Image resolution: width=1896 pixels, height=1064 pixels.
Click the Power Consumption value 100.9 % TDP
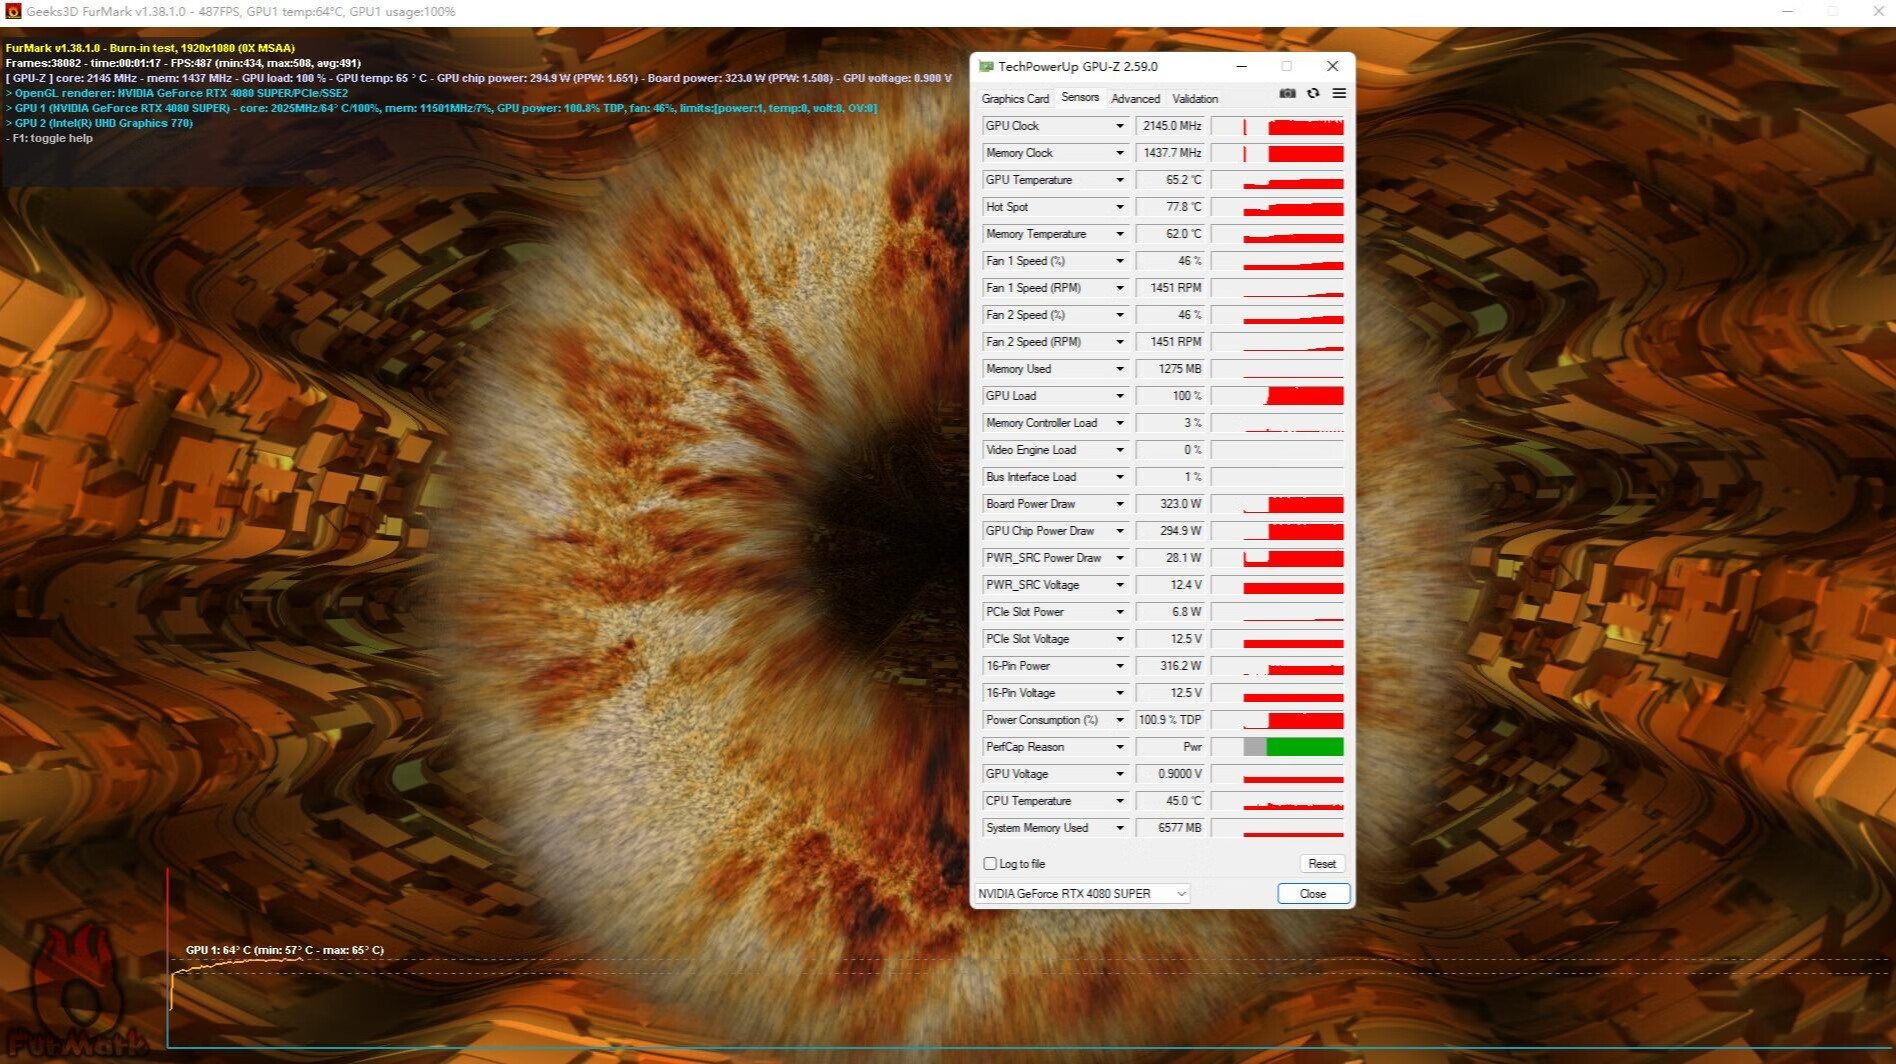pos(1171,720)
